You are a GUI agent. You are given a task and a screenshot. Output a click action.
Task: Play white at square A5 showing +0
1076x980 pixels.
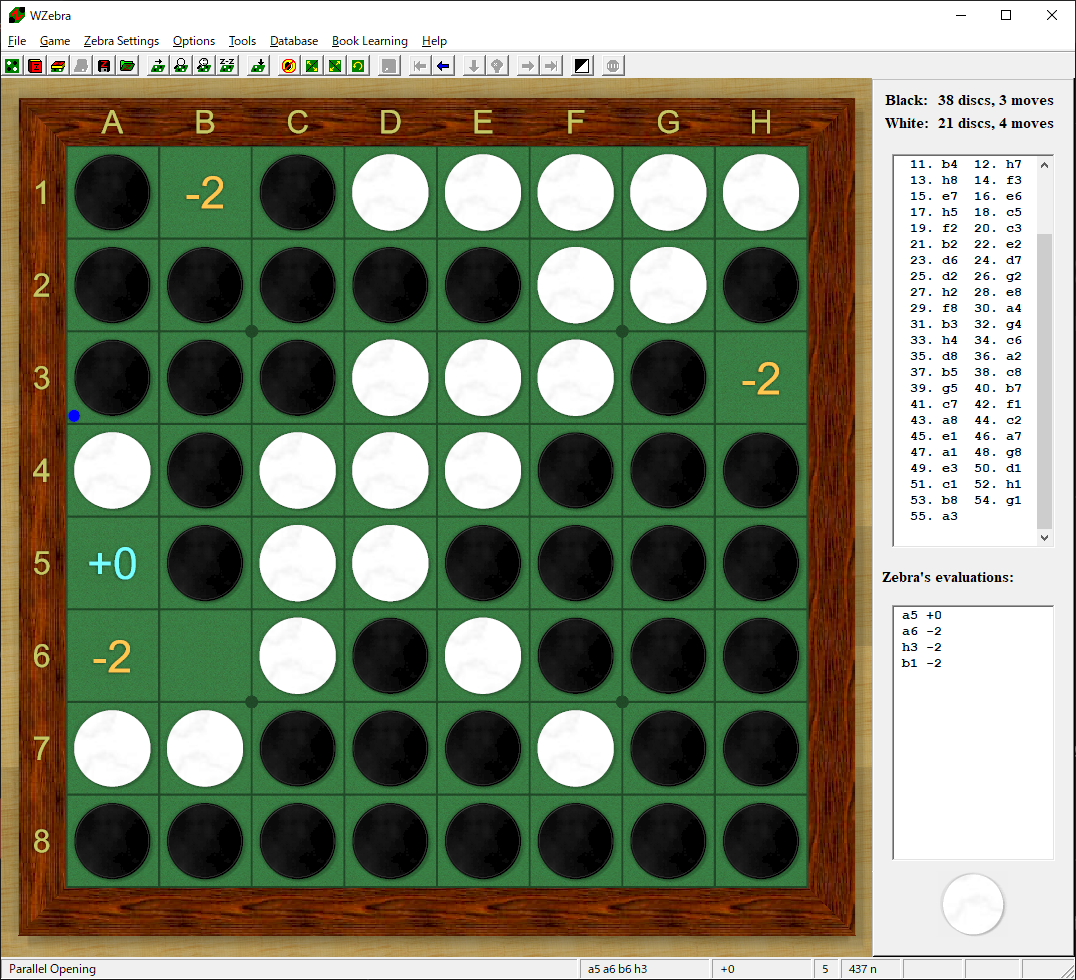(x=113, y=563)
